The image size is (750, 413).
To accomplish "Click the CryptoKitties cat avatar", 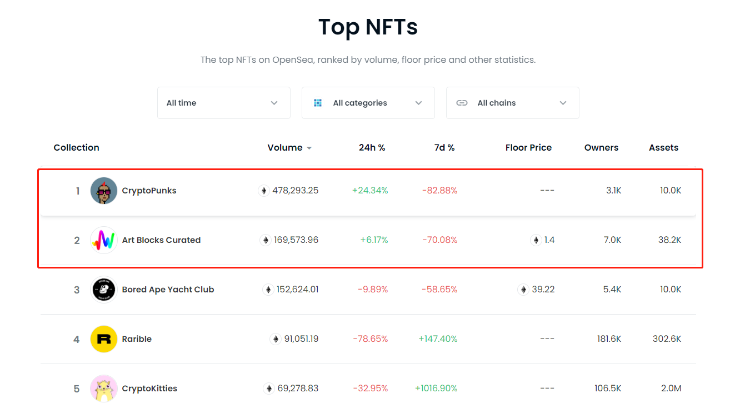I will tap(103, 388).
